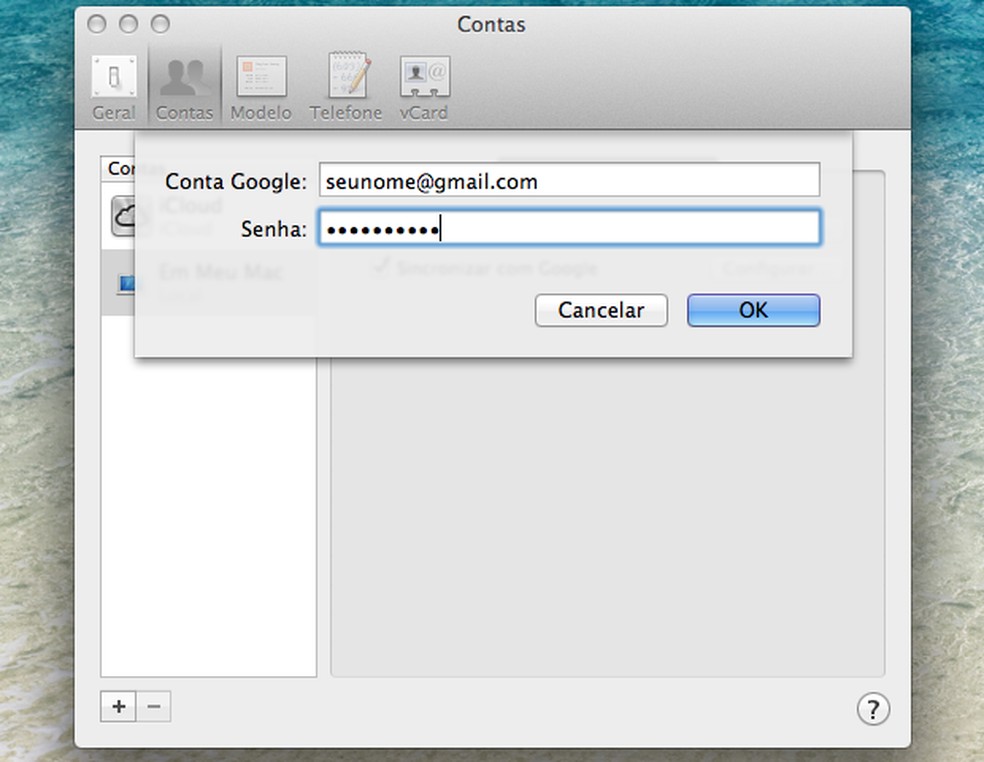Cancel the Google account dialog
The height and width of the screenshot is (762, 984).
pos(601,310)
